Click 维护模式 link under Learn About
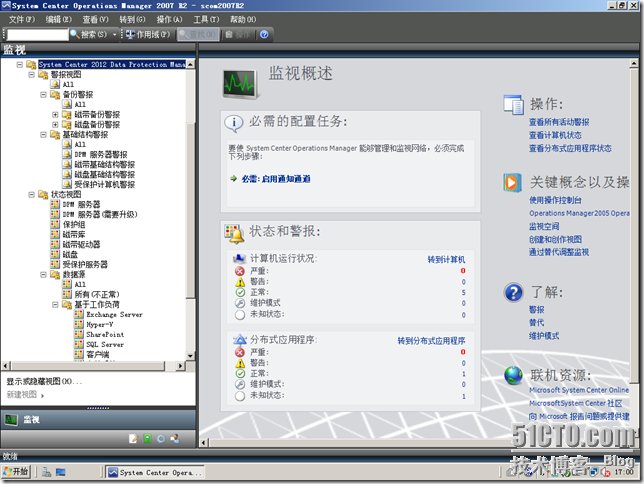The width and height of the screenshot is (644, 484). pyautogui.click(x=544, y=336)
